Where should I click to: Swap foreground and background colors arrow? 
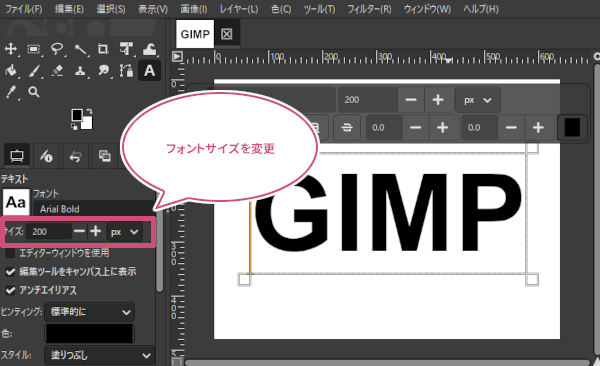click(x=89, y=111)
